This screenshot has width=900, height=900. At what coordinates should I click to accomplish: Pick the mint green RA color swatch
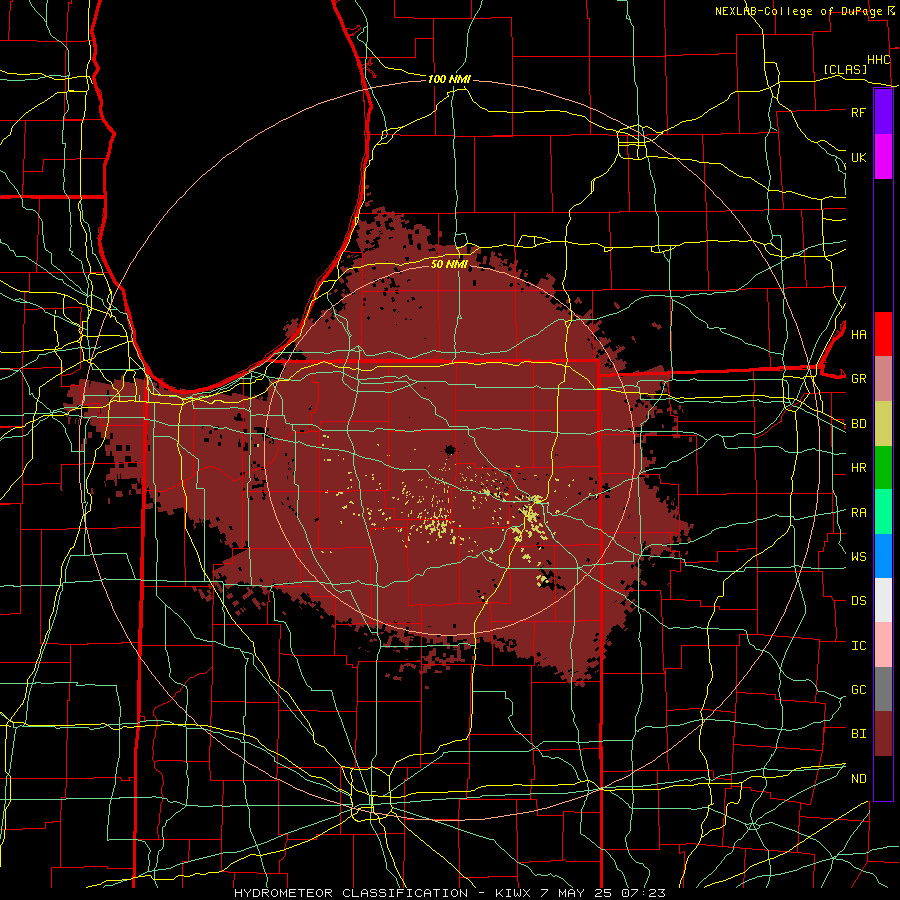883,512
